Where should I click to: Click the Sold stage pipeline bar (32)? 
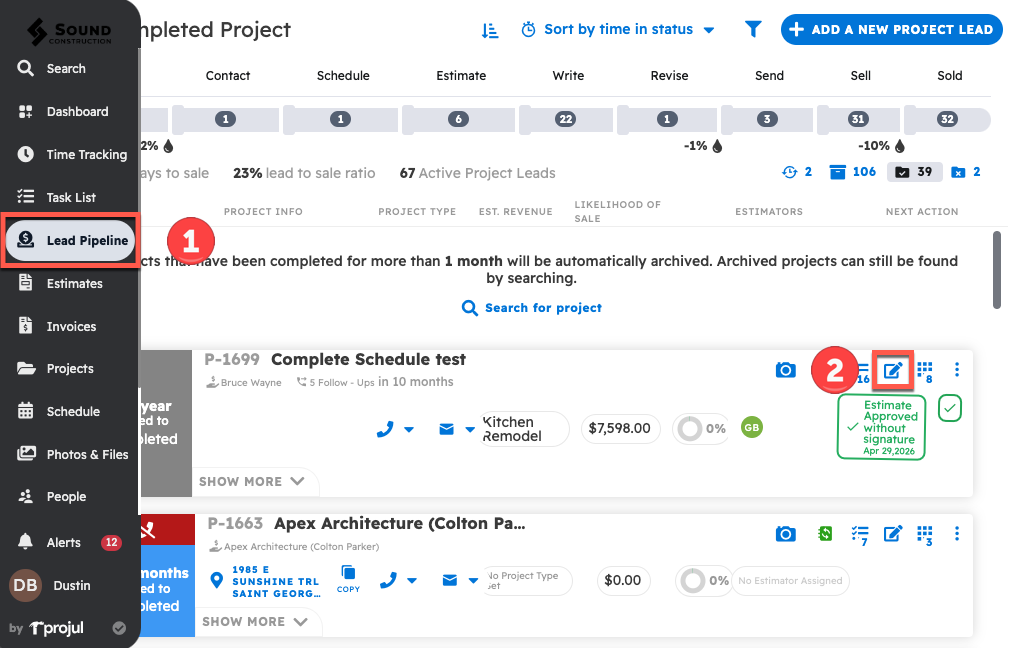click(947, 120)
